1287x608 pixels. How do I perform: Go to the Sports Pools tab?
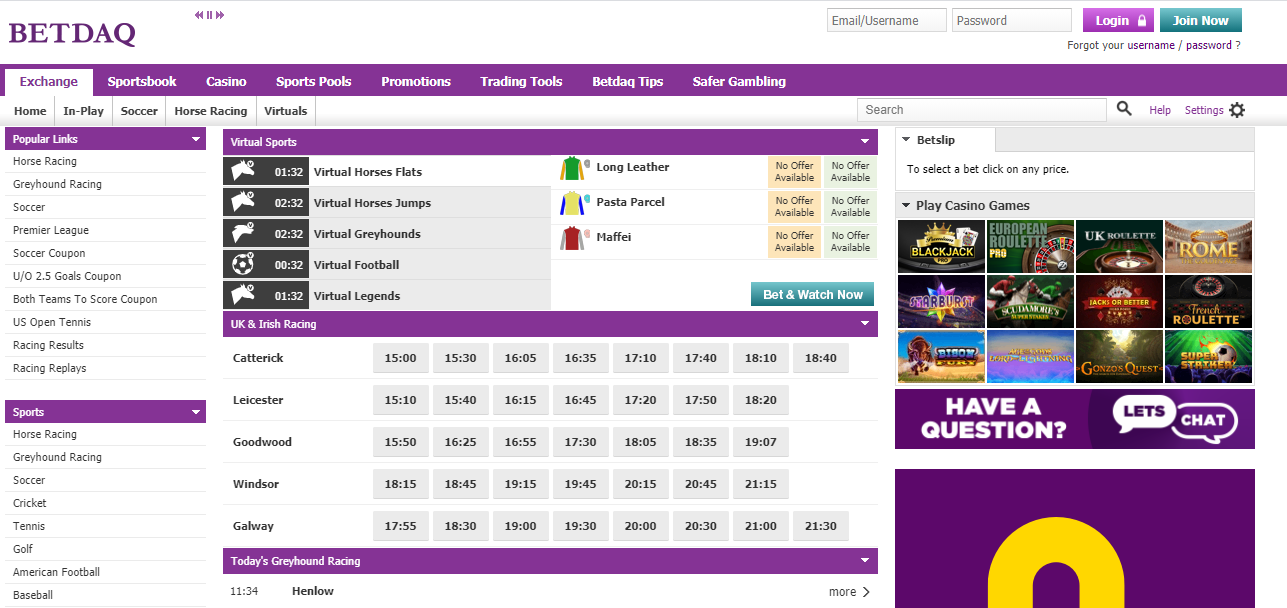point(314,82)
